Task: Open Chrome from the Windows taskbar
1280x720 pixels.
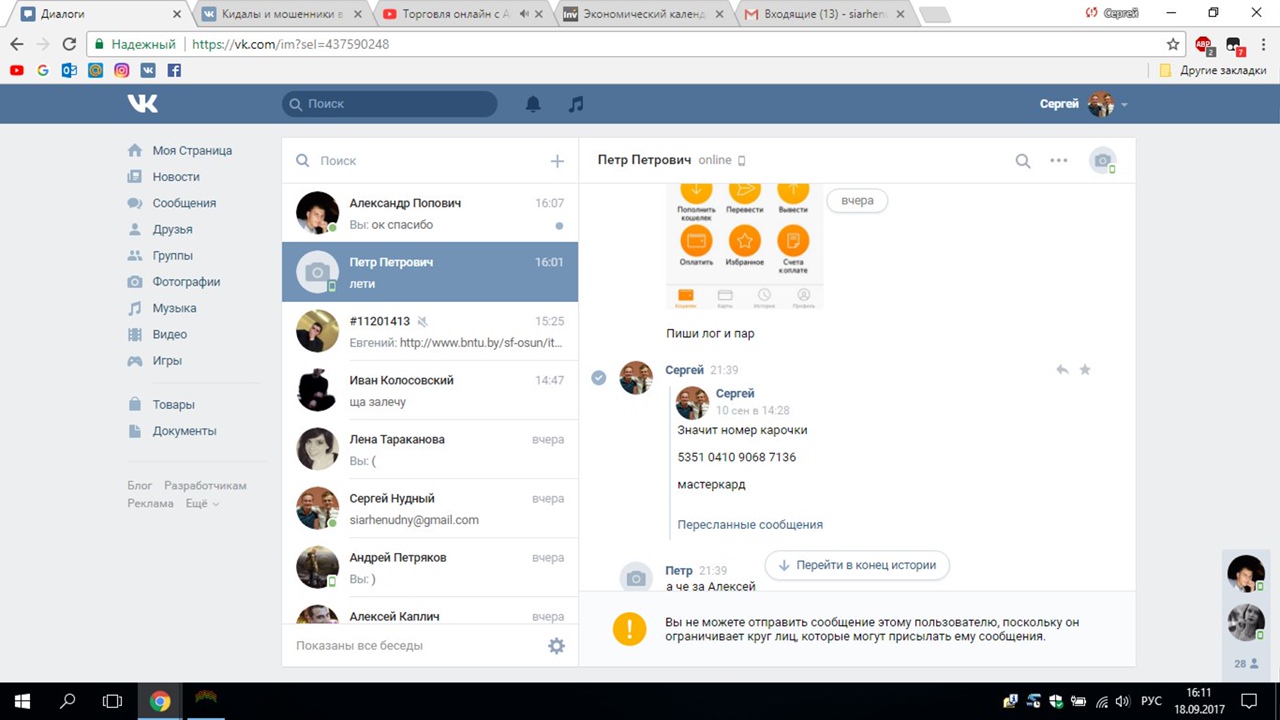Action: (x=160, y=701)
